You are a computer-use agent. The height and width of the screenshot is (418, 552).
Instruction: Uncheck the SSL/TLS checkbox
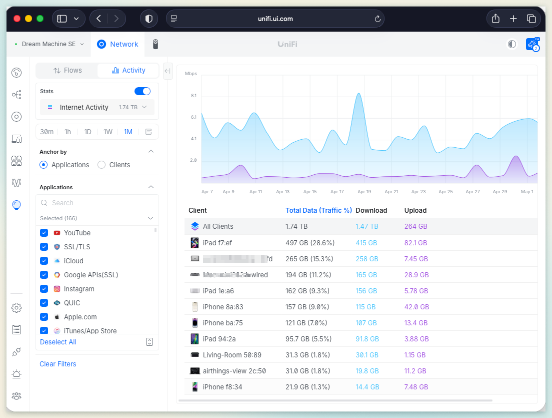(44, 247)
